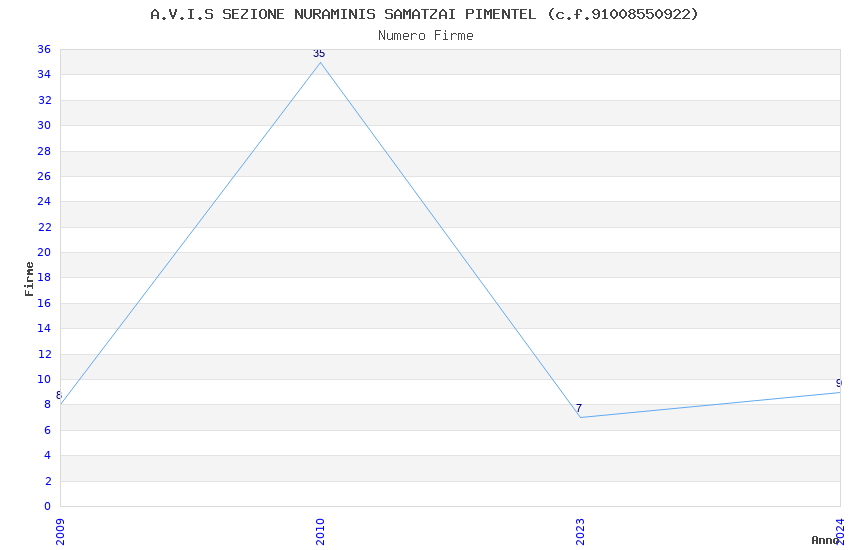This screenshot has height=550, width=850.
Task: Click the y-axis tick value 26
Action: tap(44, 176)
